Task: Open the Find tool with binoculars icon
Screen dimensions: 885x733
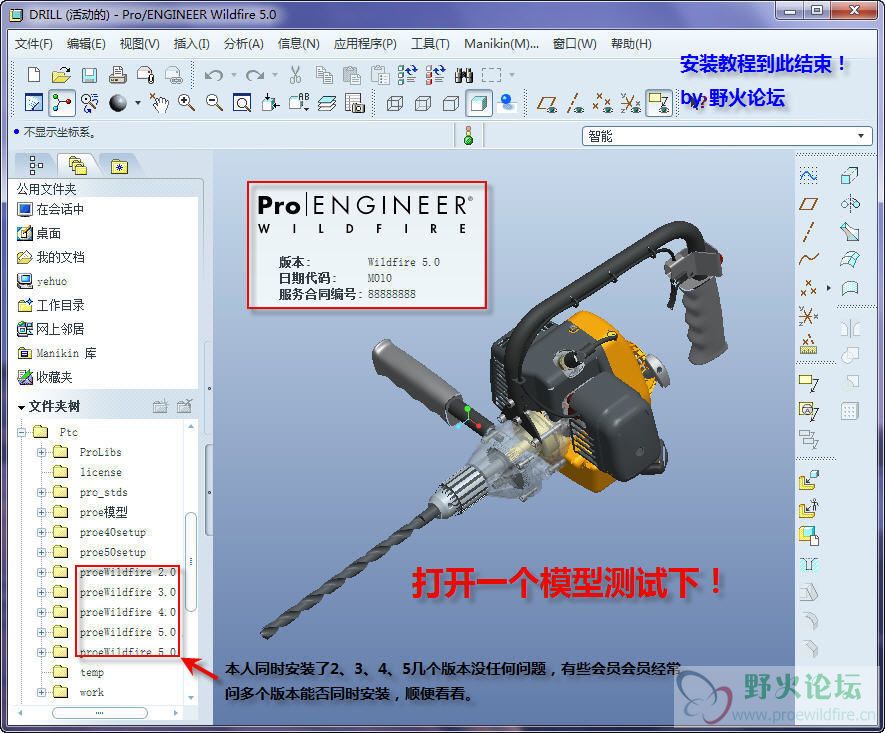Action: [x=463, y=74]
